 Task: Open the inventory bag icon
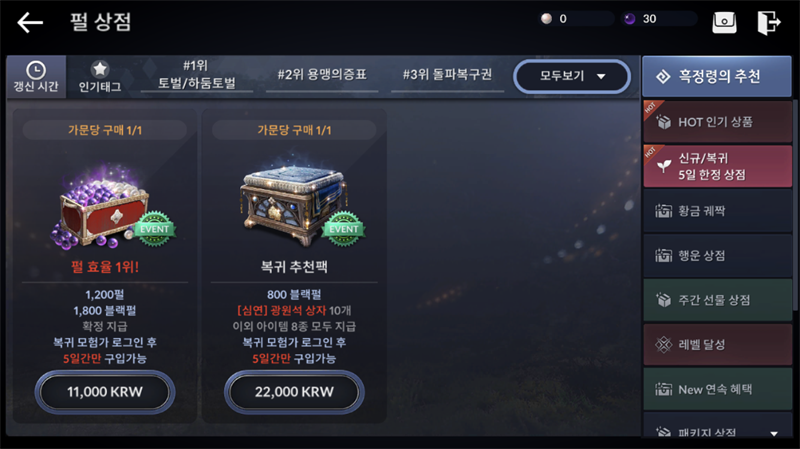pos(724,22)
